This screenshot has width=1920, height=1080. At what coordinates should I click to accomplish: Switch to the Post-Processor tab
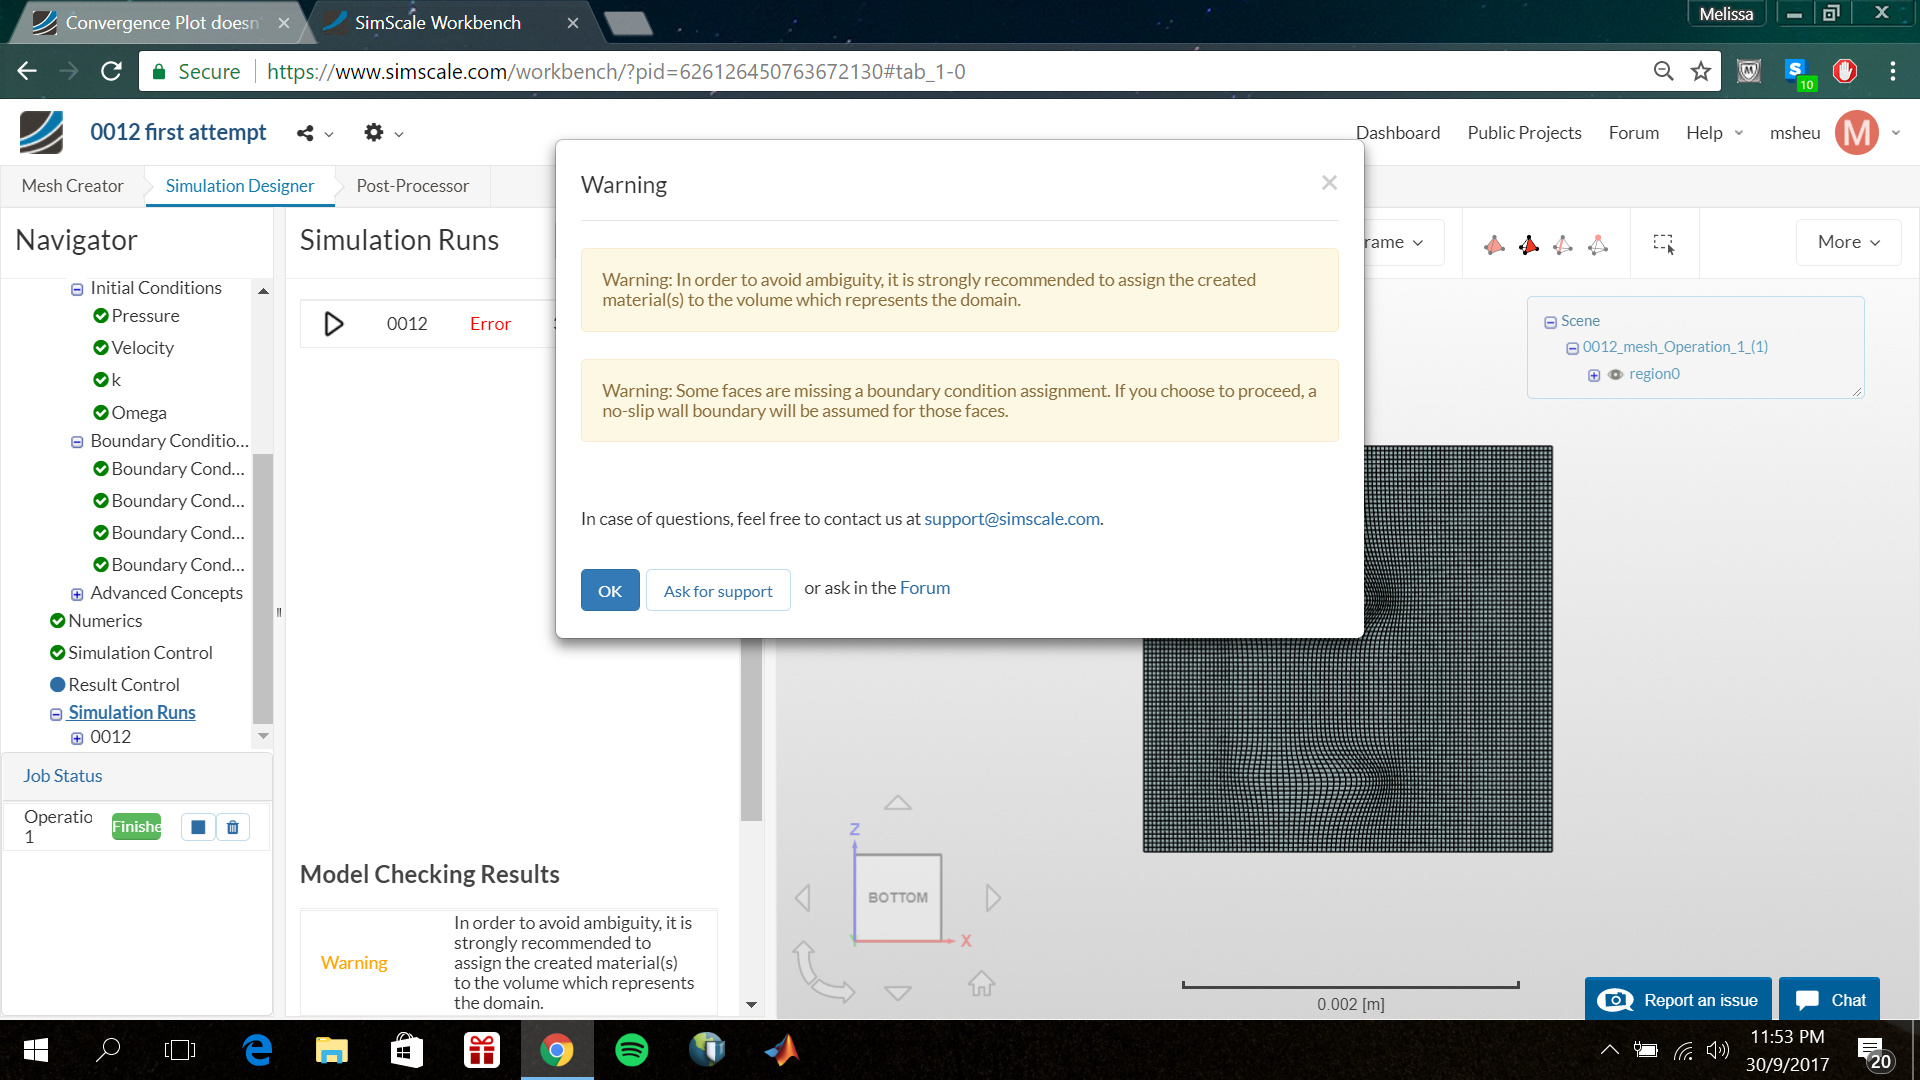(x=412, y=186)
